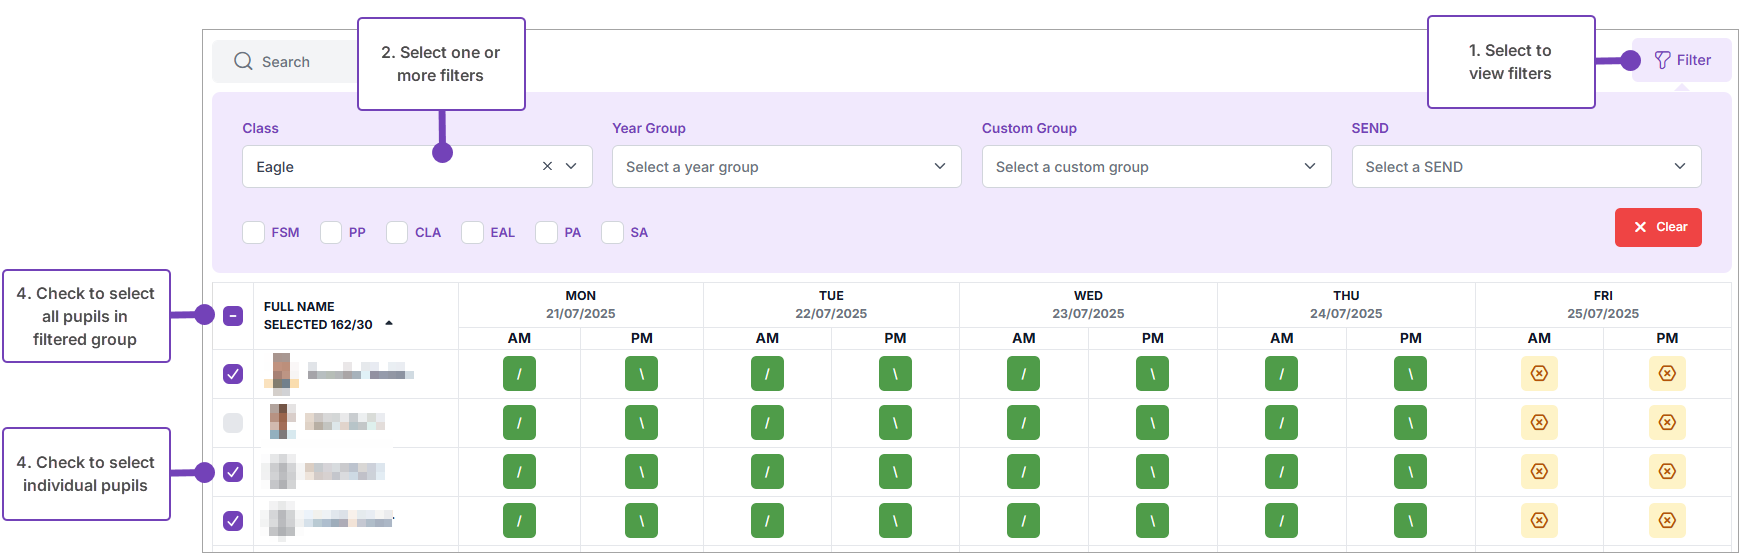This screenshot has height=553, width=1739.
Task: Click third pupil's Wednesday AM attendance mark
Action: tap(1023, 472)
